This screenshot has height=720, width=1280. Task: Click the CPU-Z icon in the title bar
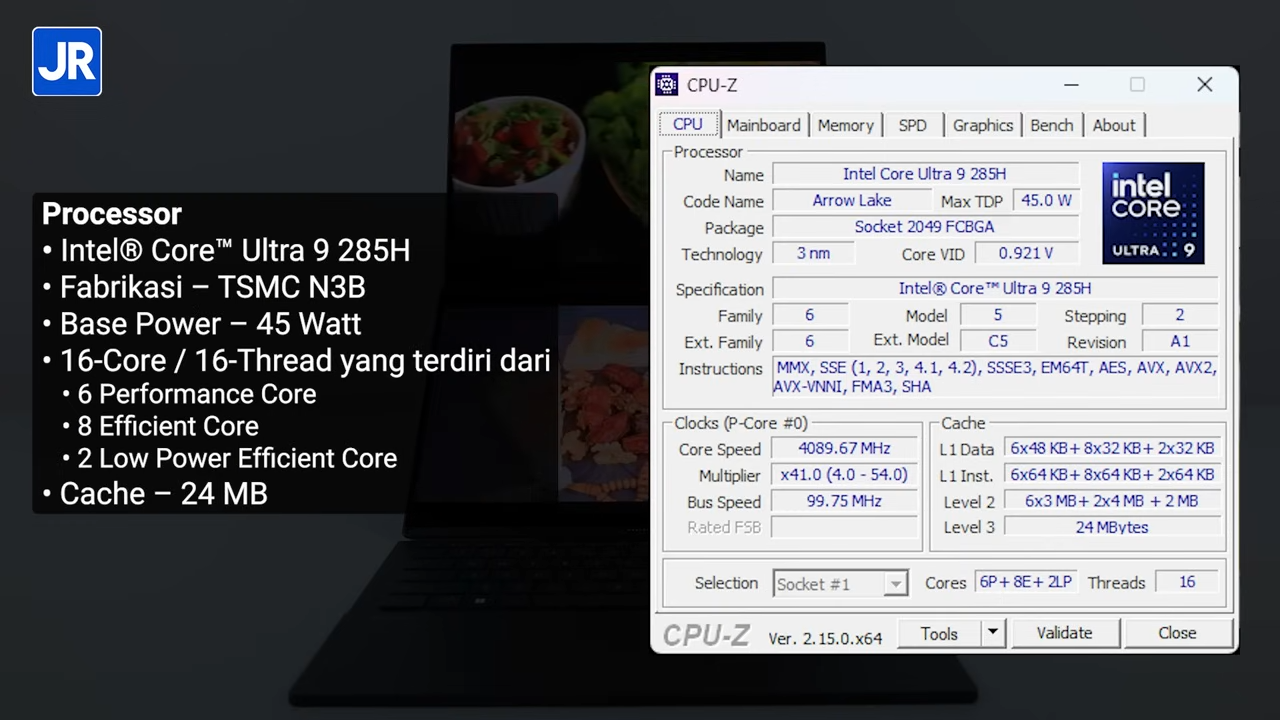(666, 85)
